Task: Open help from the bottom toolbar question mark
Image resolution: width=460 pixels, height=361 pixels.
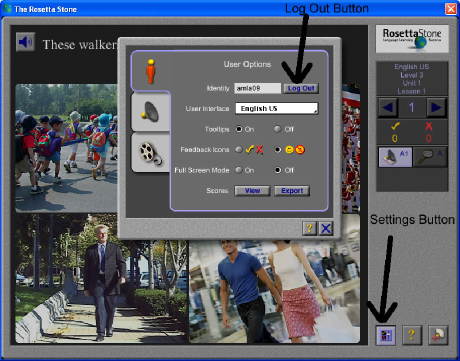Action: 412,335
